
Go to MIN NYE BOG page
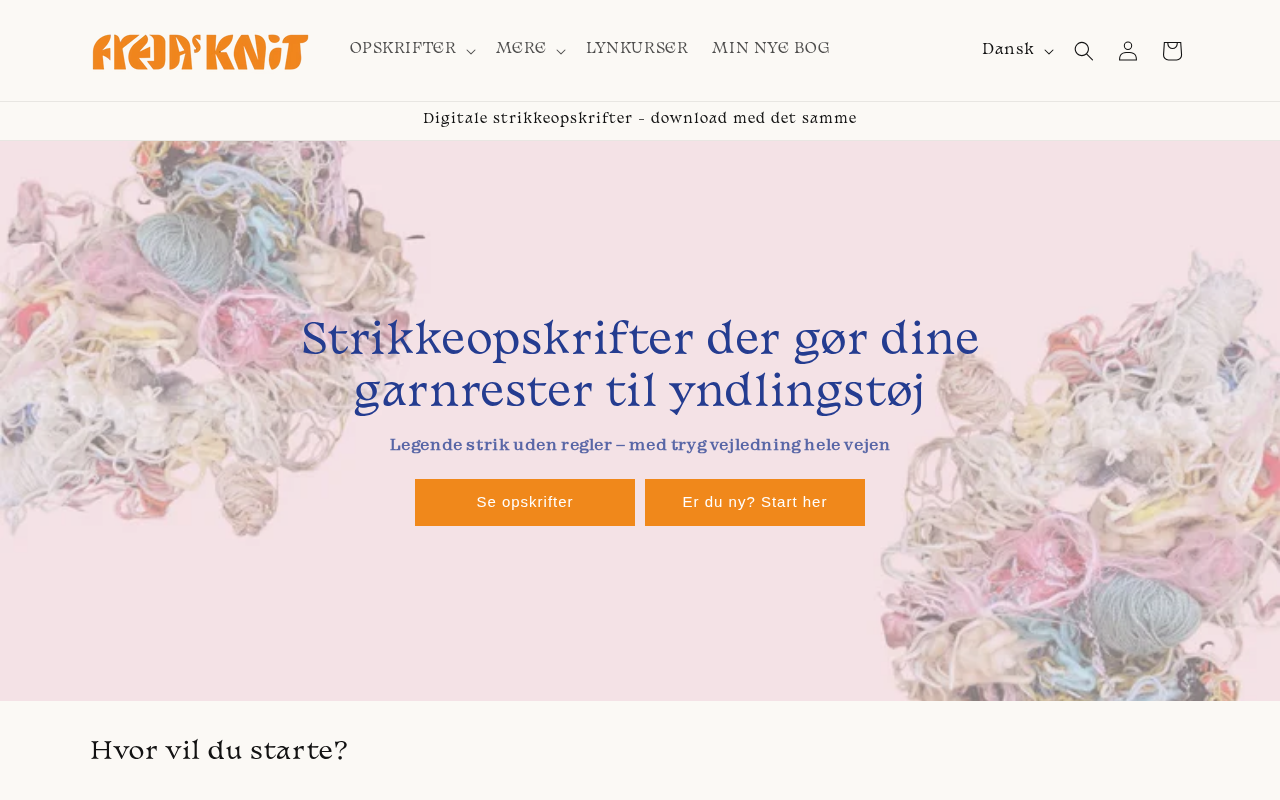(x=771, y=49)
